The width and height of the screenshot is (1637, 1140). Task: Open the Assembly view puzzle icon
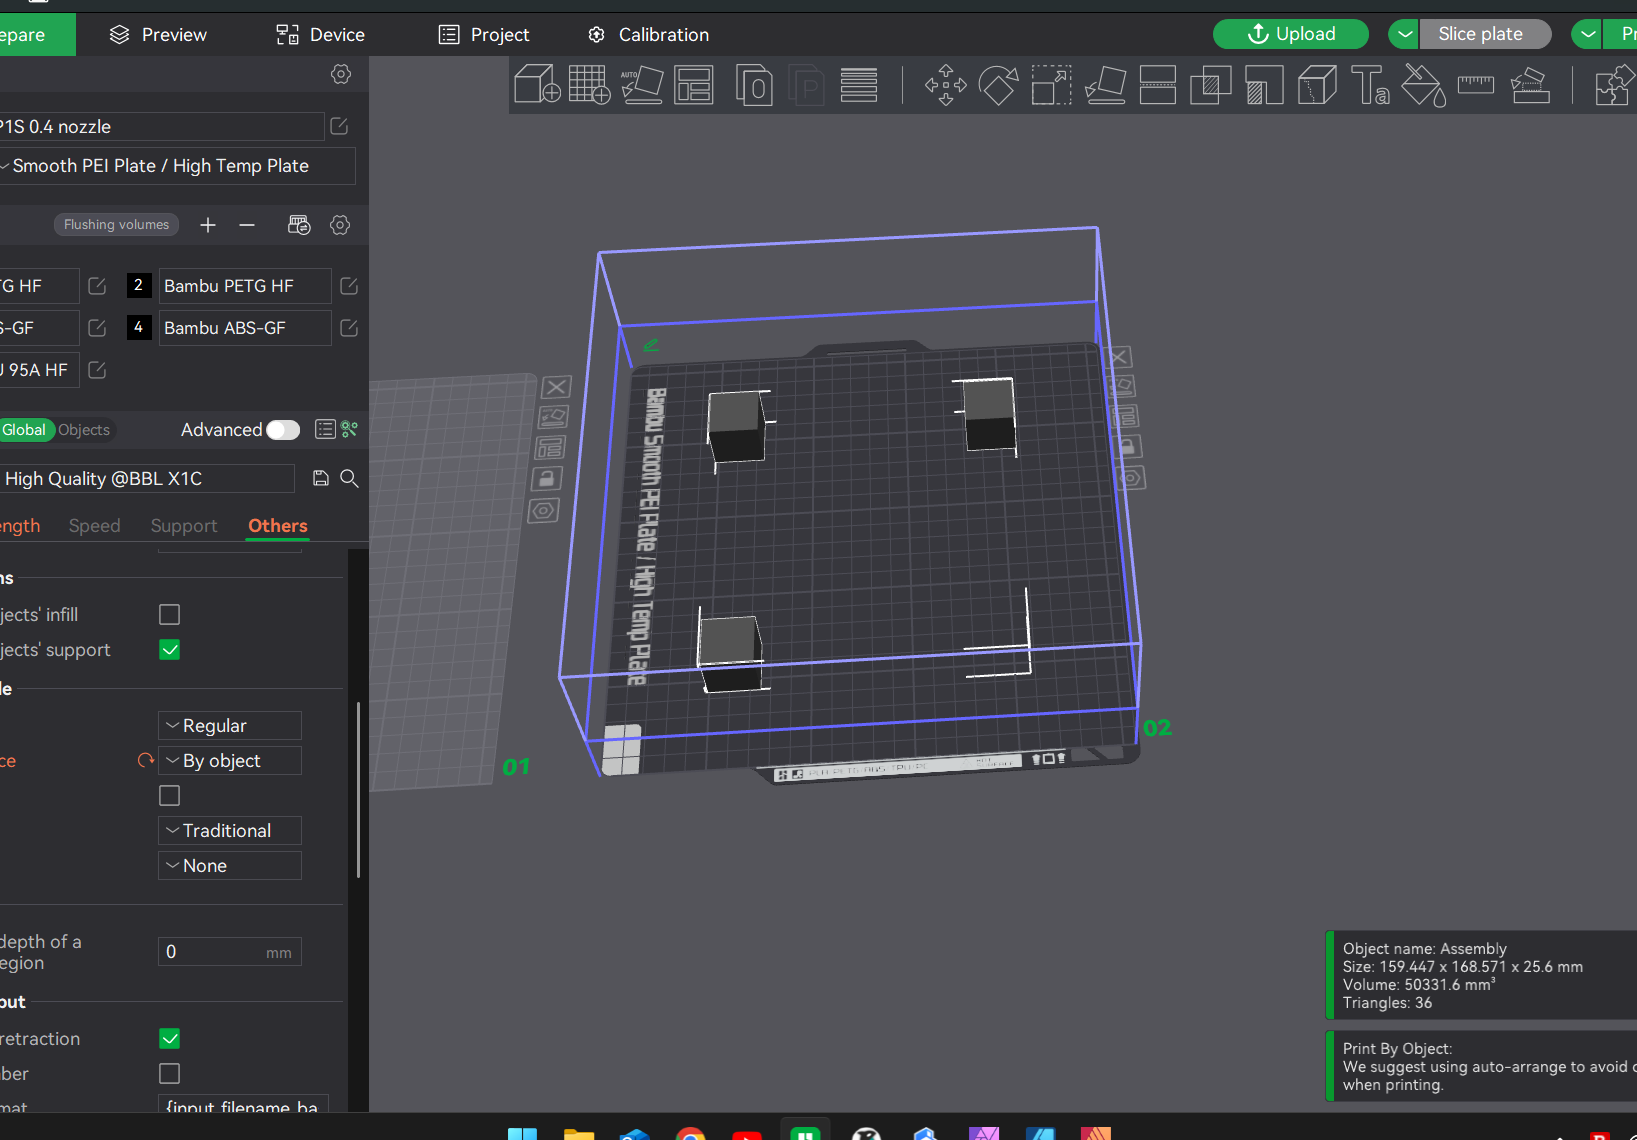point(1613,85)
